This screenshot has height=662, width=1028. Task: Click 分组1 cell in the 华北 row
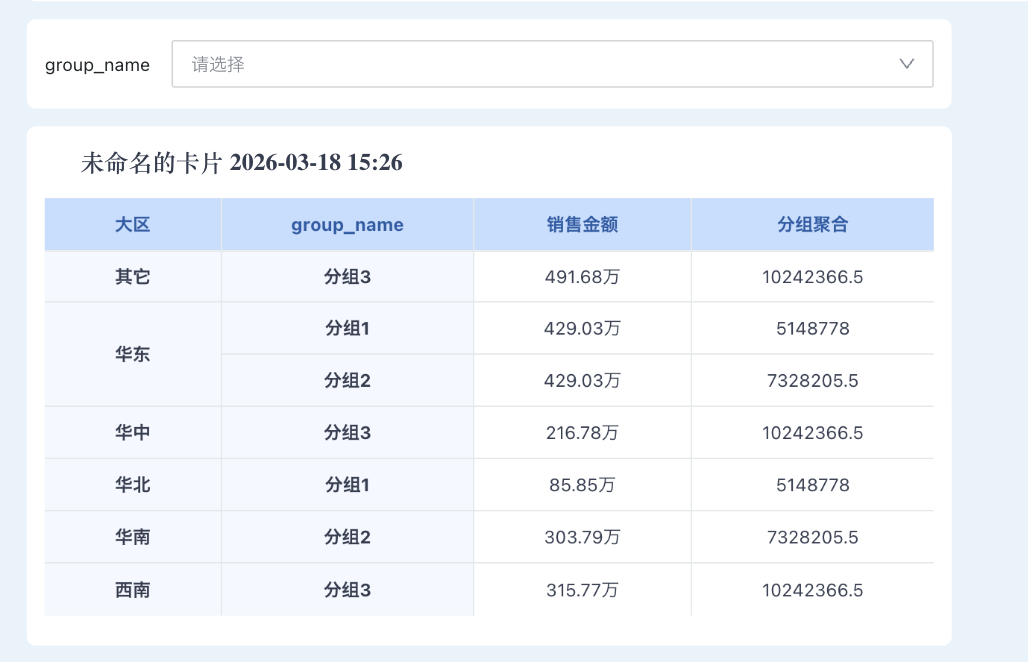click(x=347, y=485)
